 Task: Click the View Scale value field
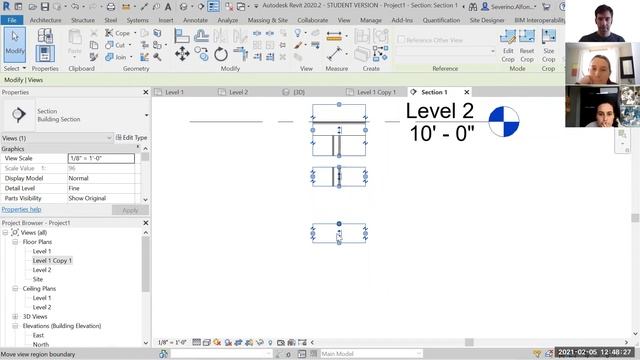pyautogui.click(x=101, y=158)
